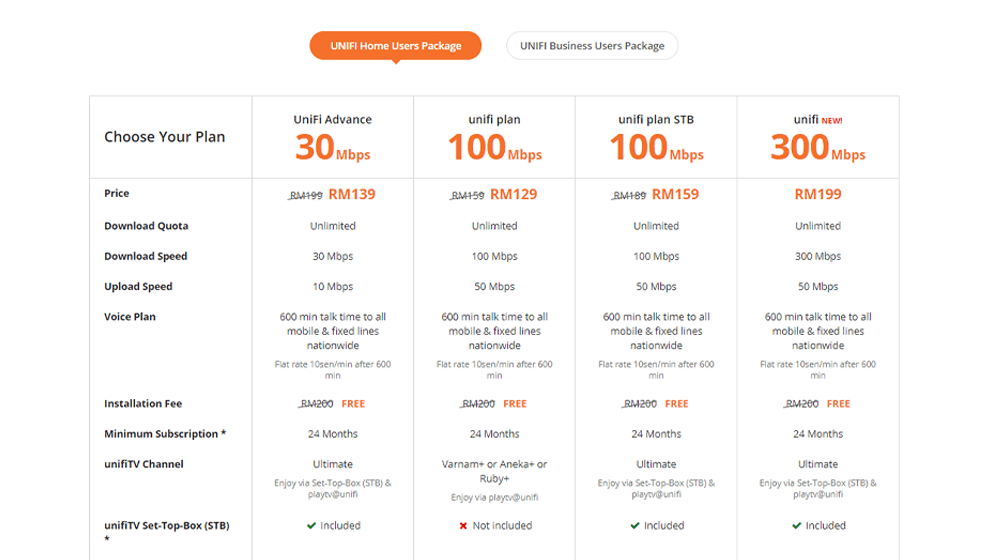This screenshot has width=1000, height=560.
Task: Select the UniFi Advance 30 Mbps plan header
Action: pyautogui.click(x=333, y=138)
